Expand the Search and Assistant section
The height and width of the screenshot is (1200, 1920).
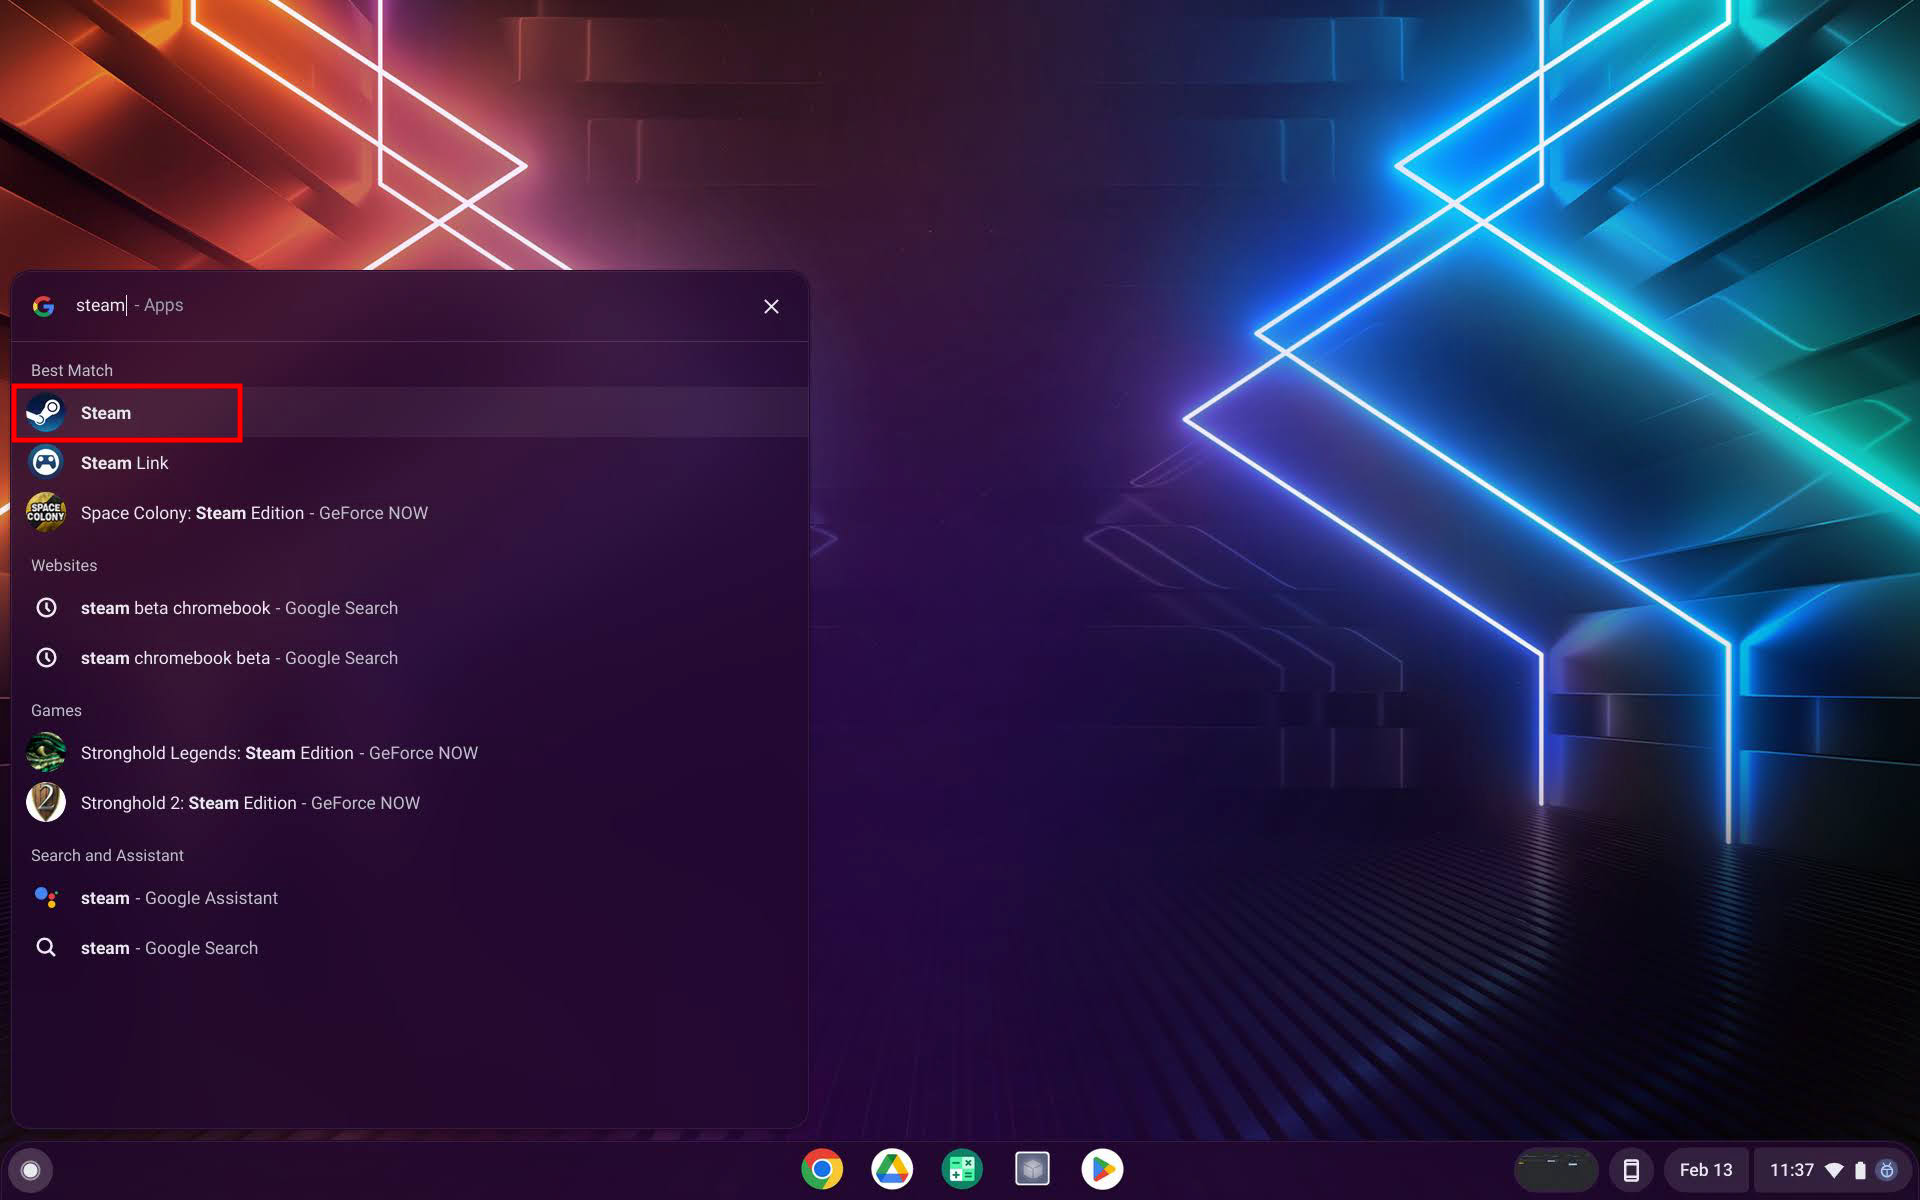(x=106, y=854)
